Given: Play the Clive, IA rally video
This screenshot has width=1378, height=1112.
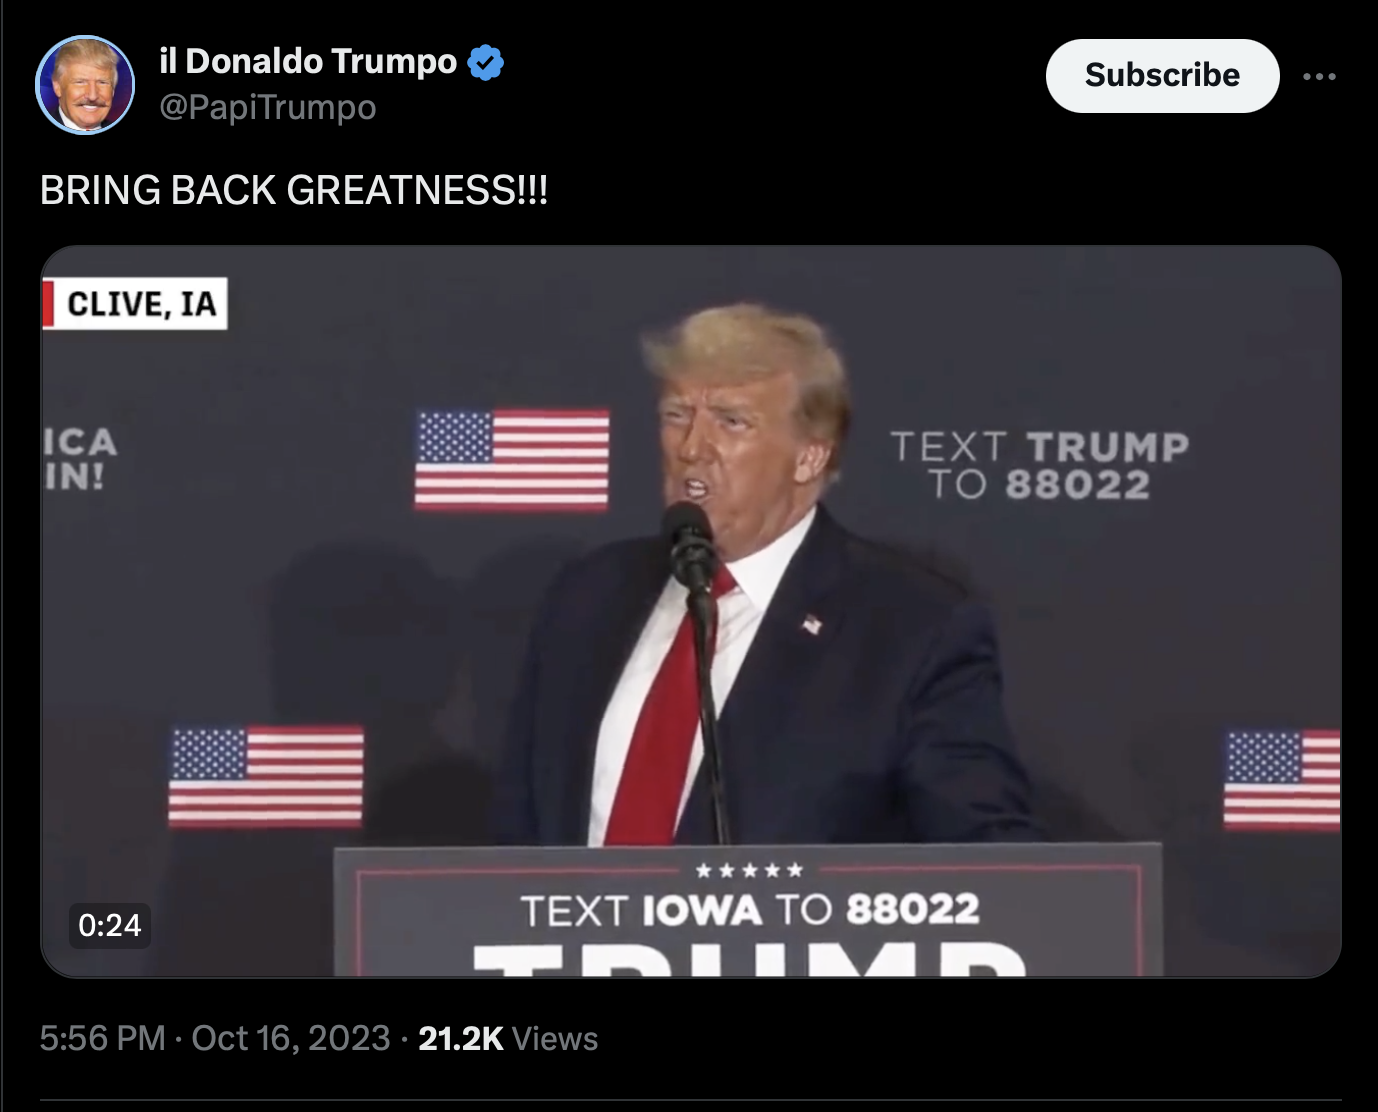Looking at the screenshot, I should pyautogui.click(x=690, y=611).
